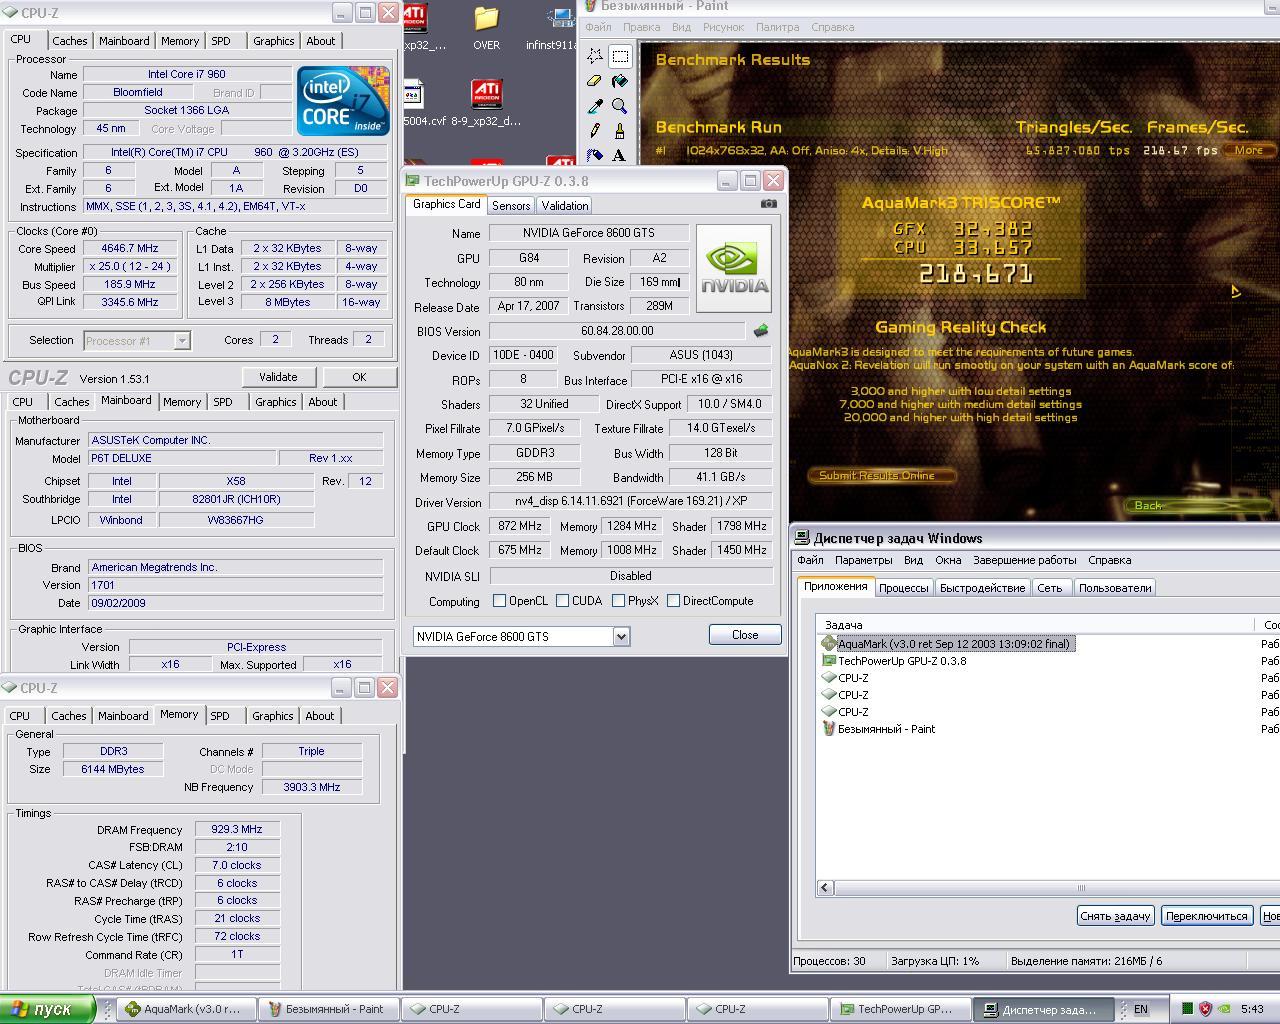Click the NVIDIA tray icon
The image size is (1280, 1024).
point(1224,1009)
